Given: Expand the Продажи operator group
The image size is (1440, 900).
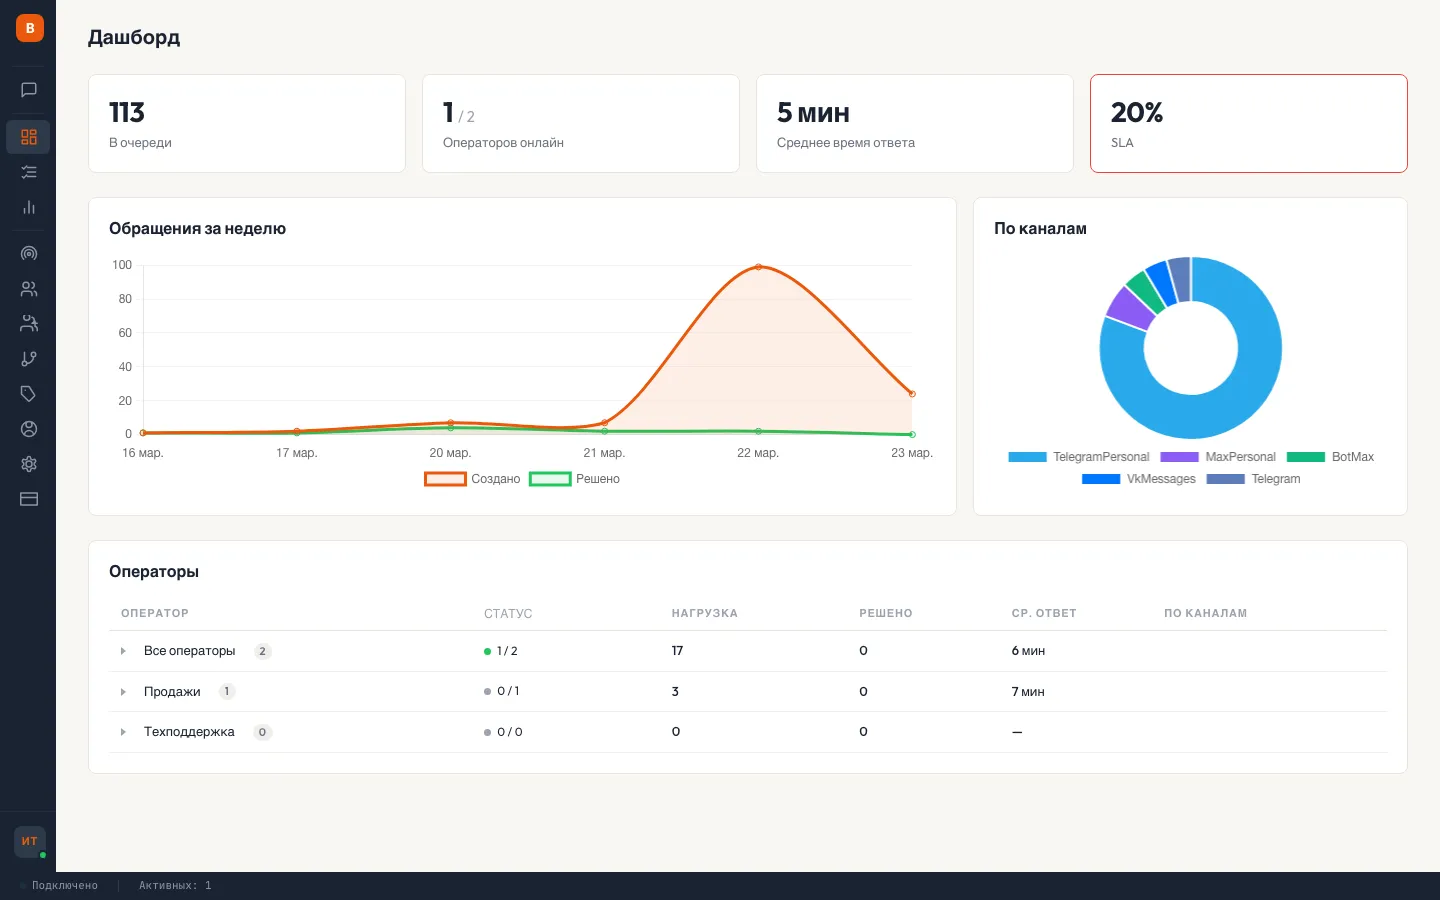Looking at the screenshot, I should pyautogui.click(x=123, y=692).
